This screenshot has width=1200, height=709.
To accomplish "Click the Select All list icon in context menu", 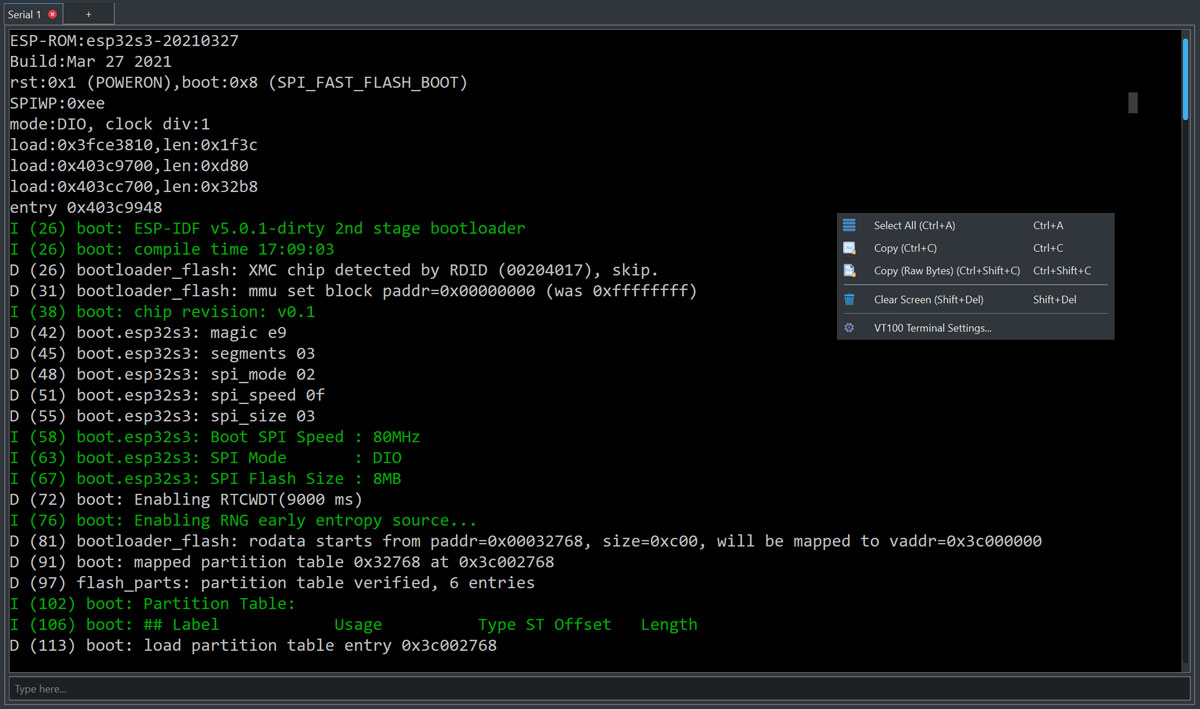I will (x=851, y=225).
